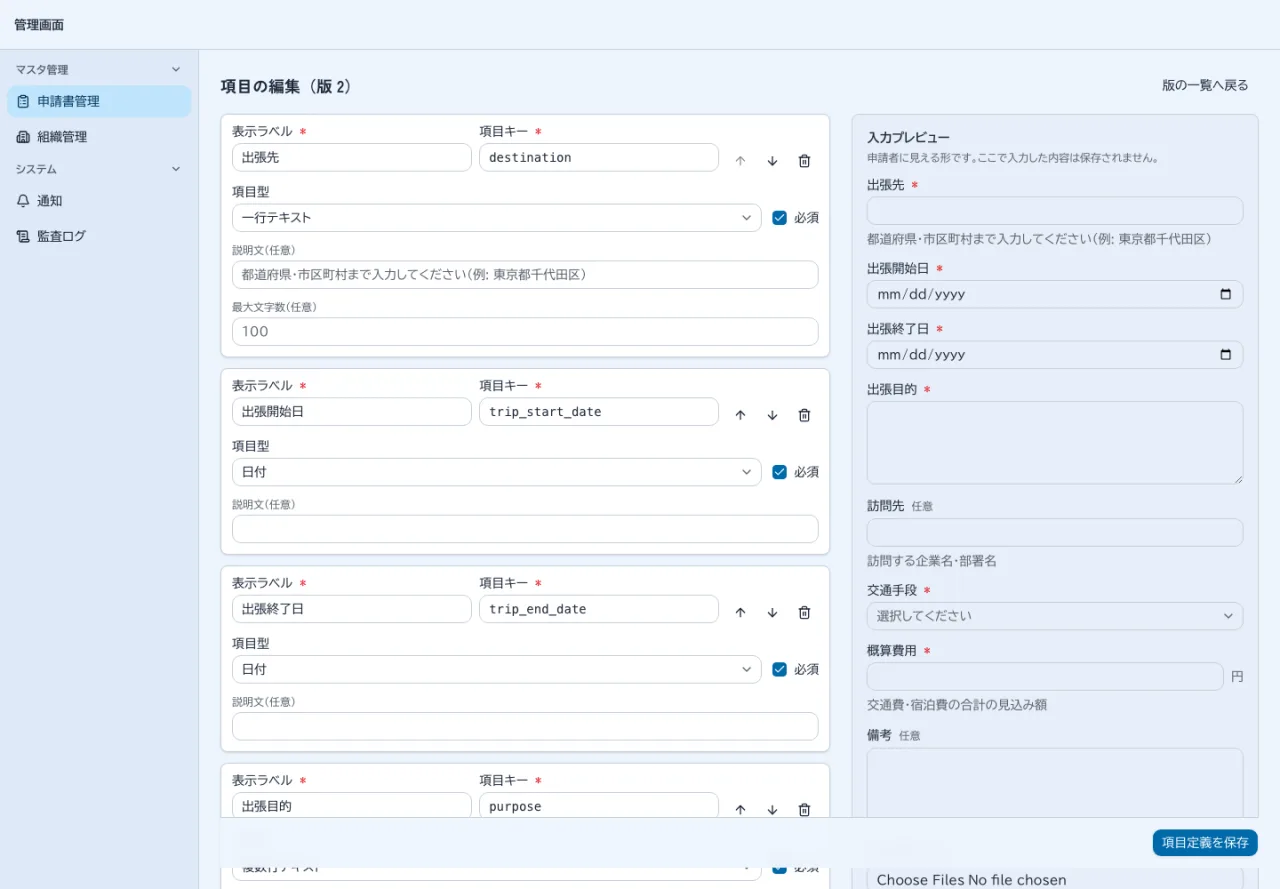Focus the 訪問先 preview input
This screenshot has height=889, width=1280.
1055,533
